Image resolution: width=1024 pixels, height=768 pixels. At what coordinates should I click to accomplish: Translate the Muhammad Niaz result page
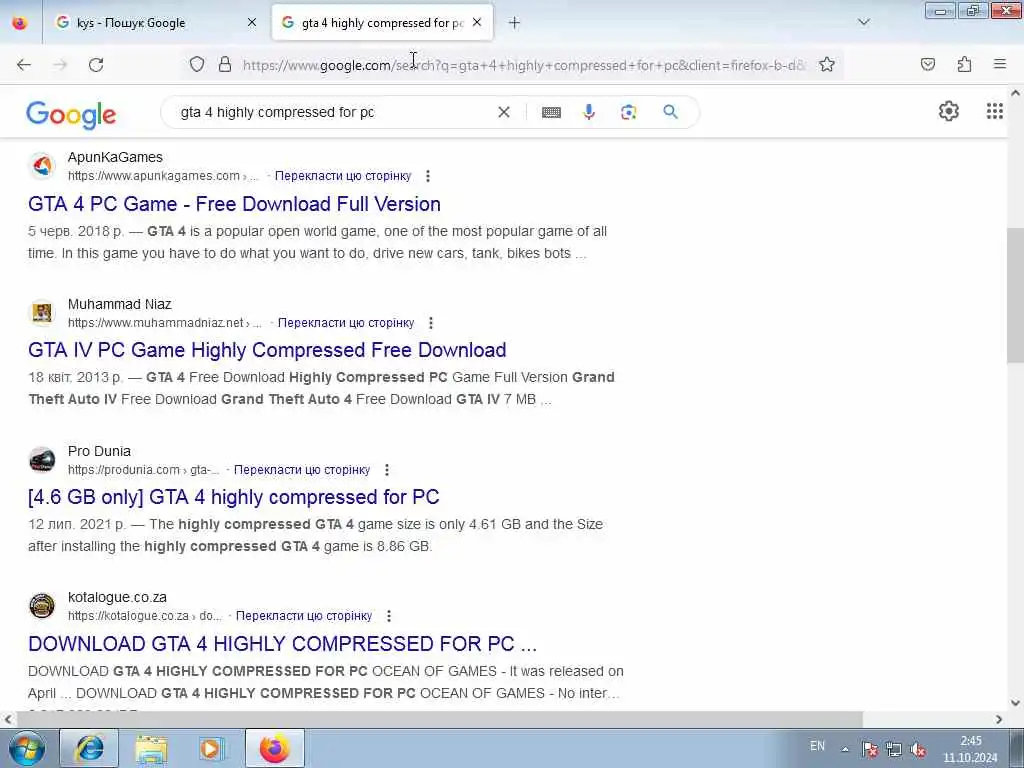tap(346, 323)
